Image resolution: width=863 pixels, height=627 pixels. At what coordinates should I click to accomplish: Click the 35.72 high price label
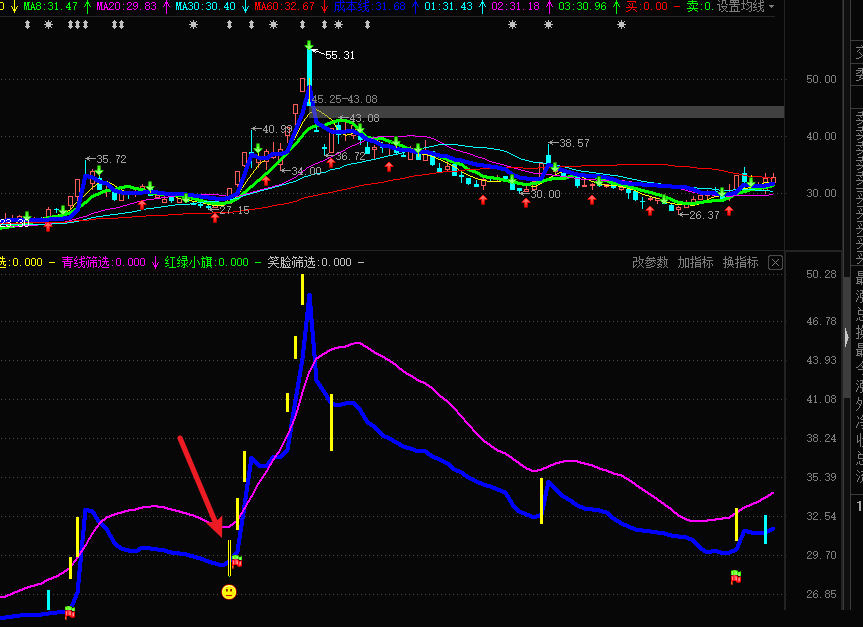tap(111, 159)
